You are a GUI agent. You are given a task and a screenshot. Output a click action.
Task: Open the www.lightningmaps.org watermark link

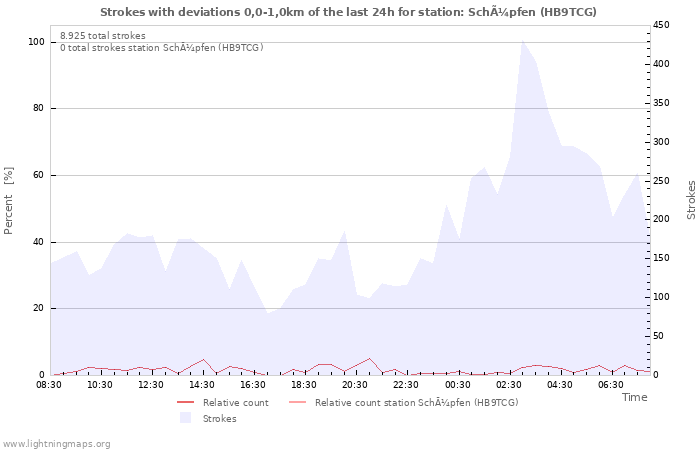point(56,443)
